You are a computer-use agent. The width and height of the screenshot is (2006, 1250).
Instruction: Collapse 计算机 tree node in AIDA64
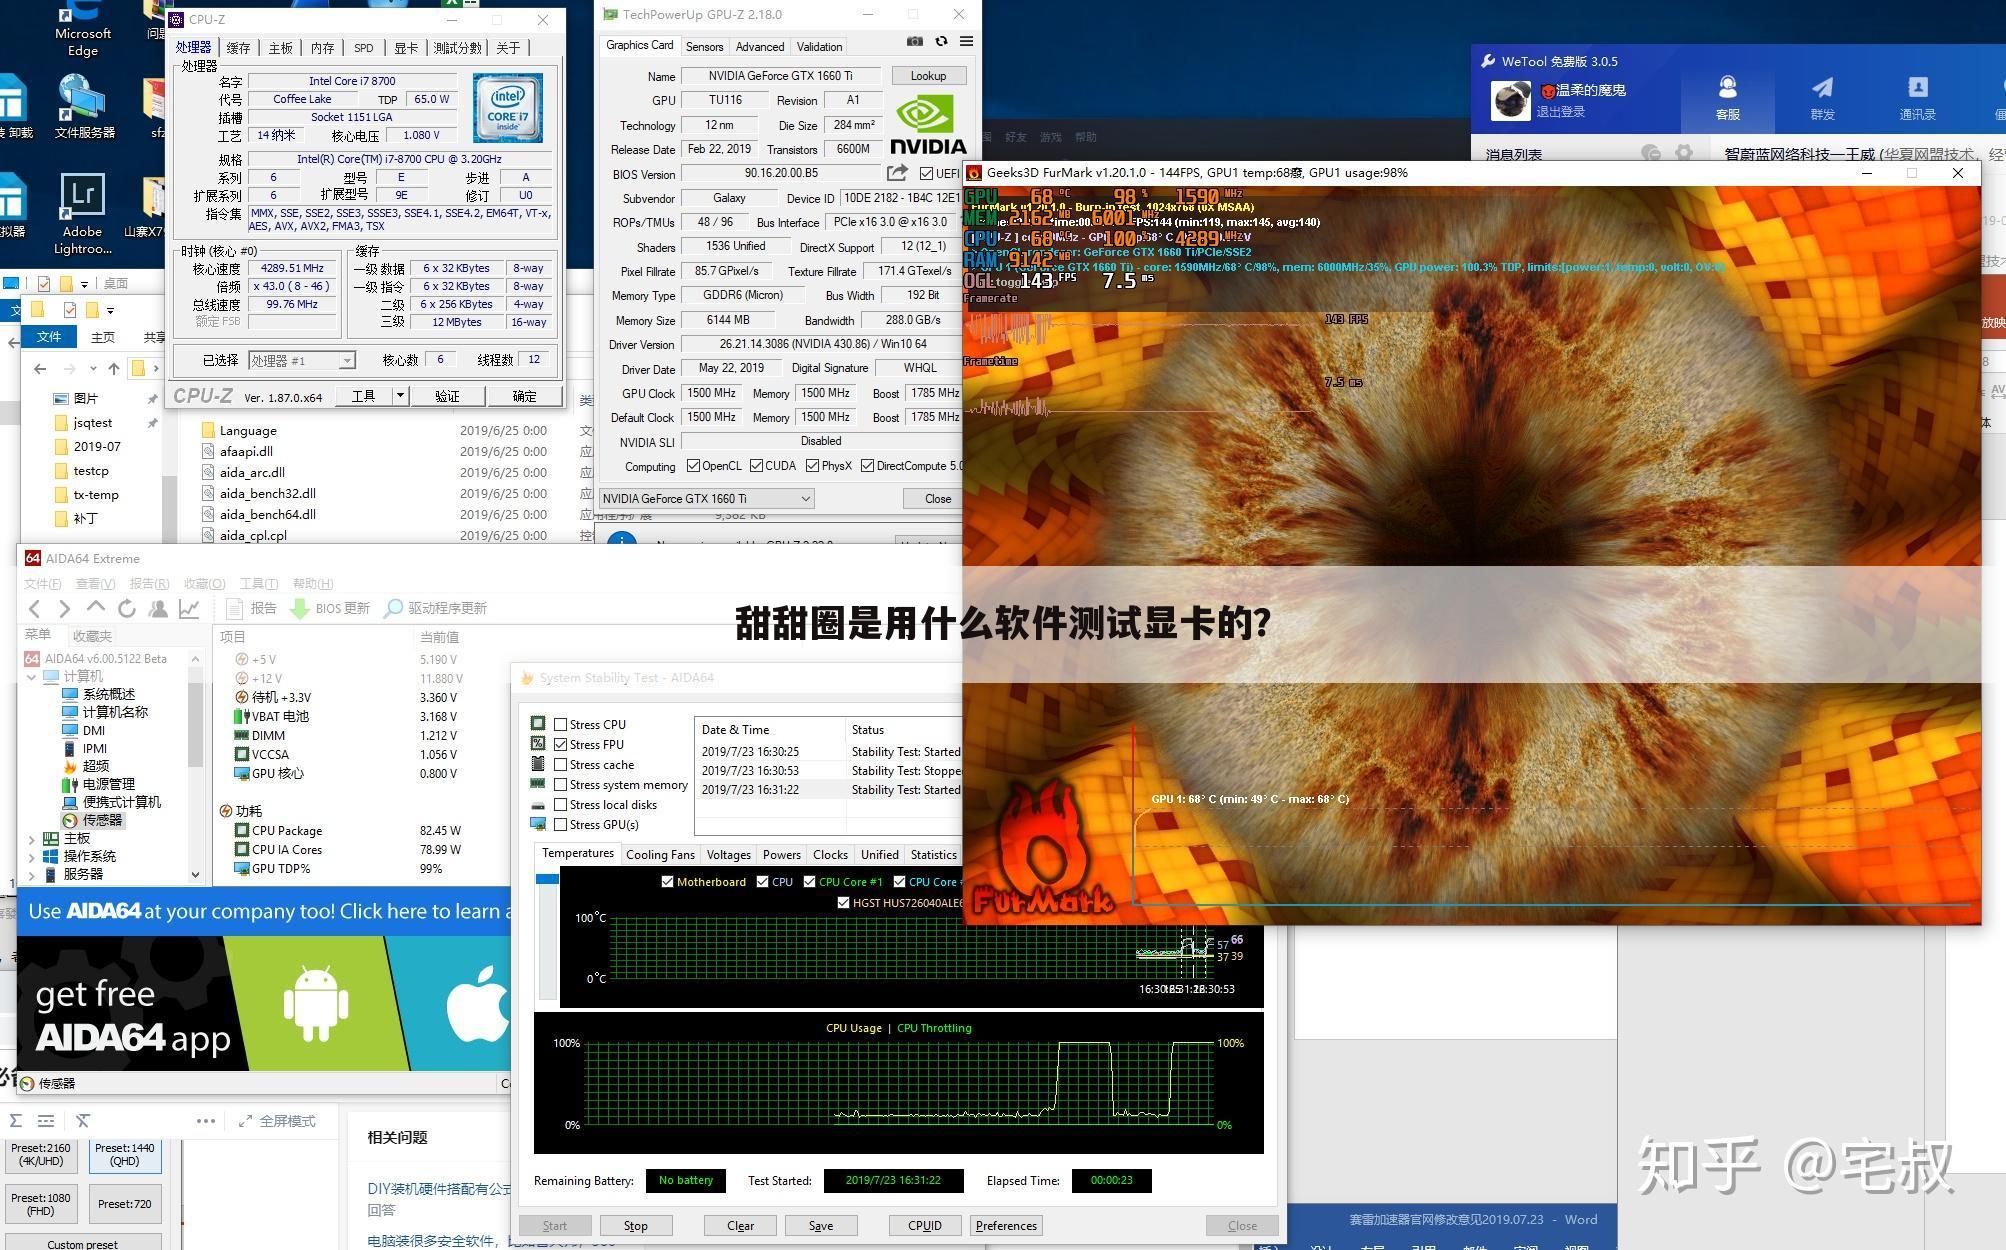pyautogui.click(x=31, y=677)
